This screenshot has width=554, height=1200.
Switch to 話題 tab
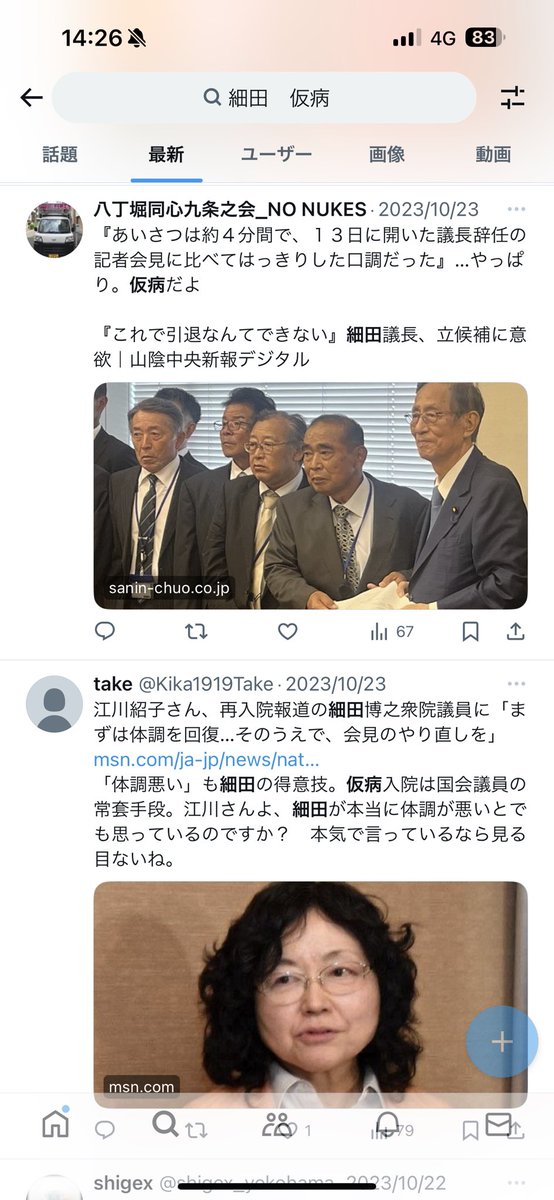click(60, 155)
